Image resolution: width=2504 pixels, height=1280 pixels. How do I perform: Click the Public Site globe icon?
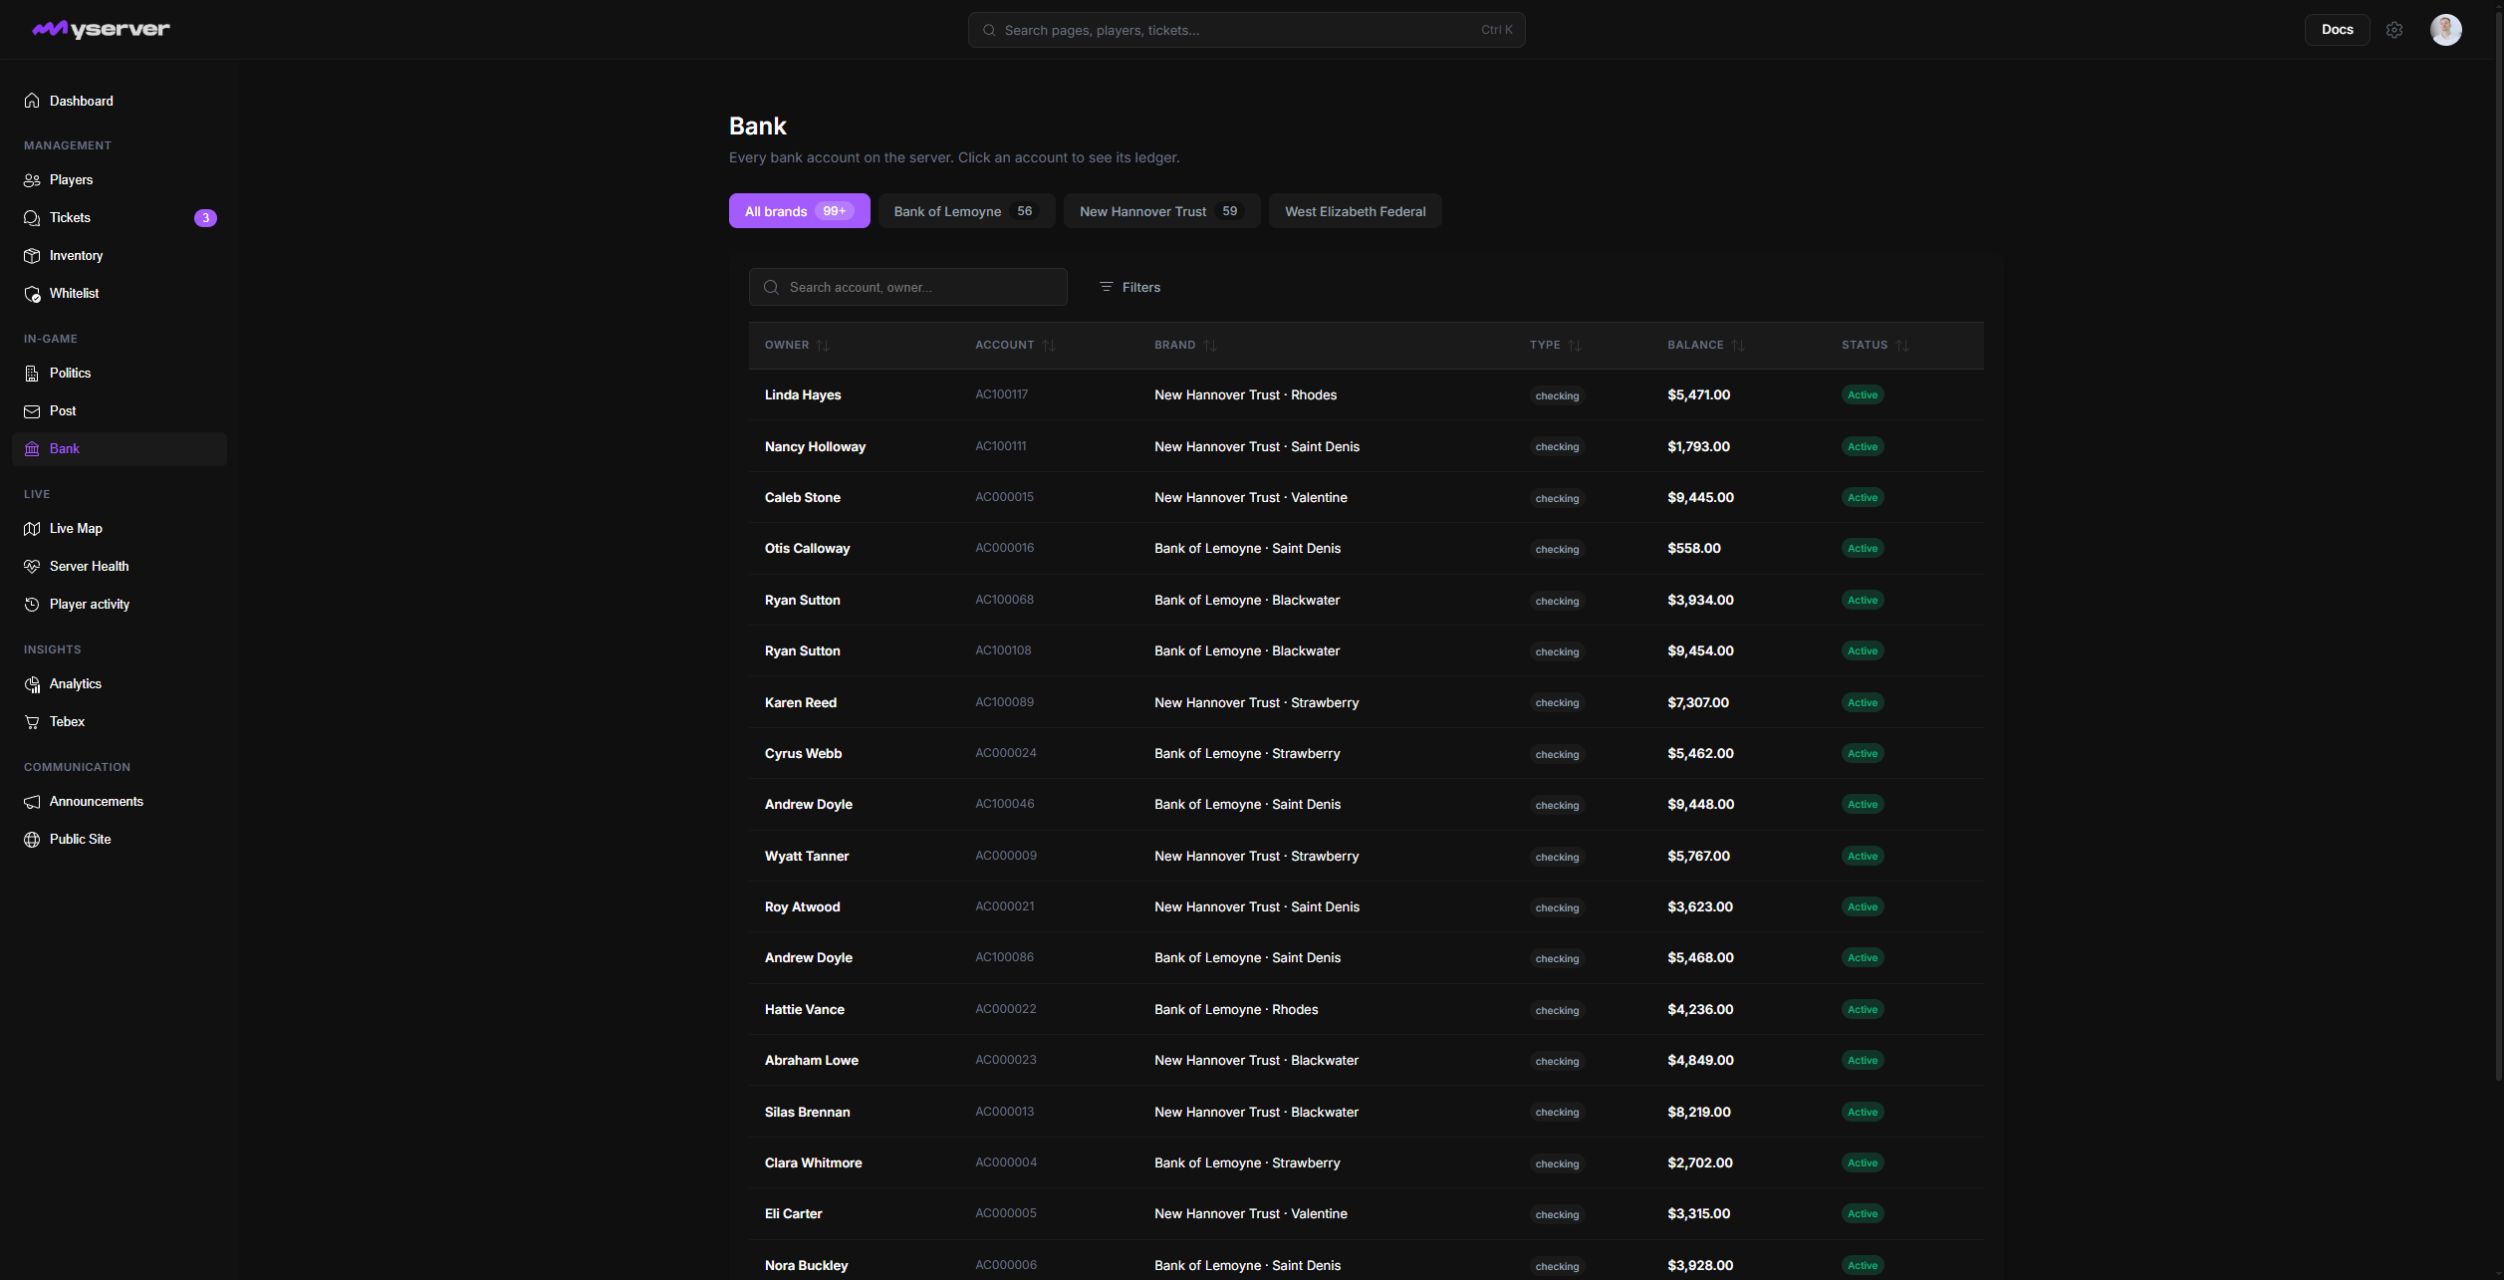[32, 840]
